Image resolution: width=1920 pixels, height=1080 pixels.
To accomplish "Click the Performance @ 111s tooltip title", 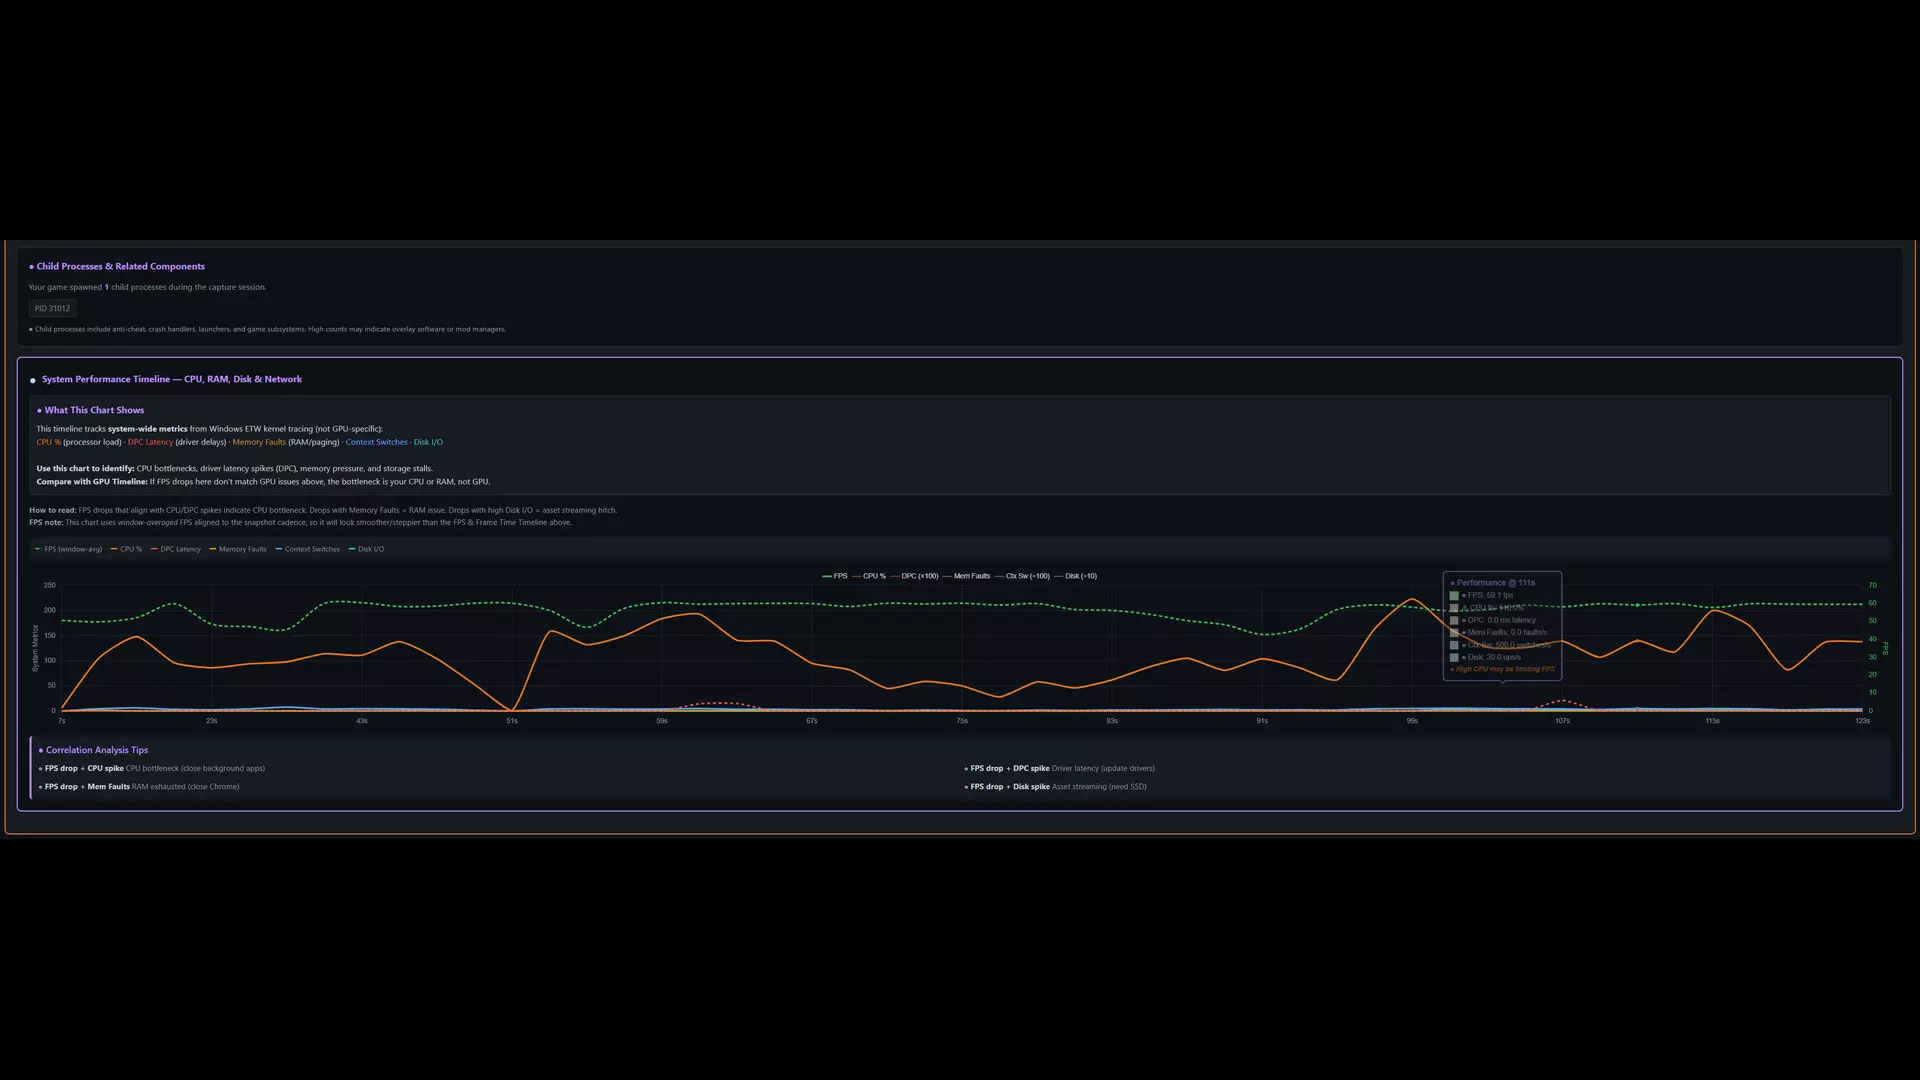I will coord(1493,583).
